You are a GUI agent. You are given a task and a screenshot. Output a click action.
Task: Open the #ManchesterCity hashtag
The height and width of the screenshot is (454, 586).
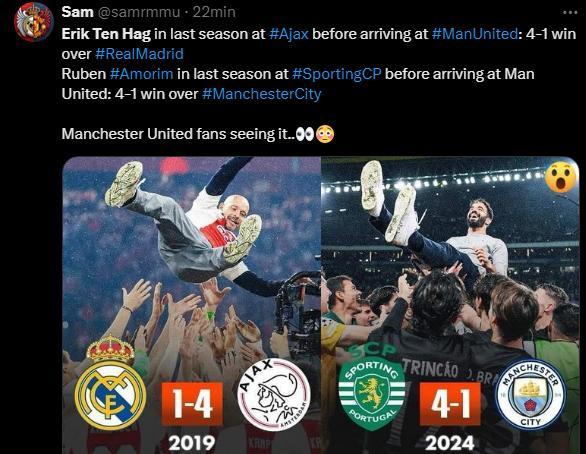pos(262,94)
